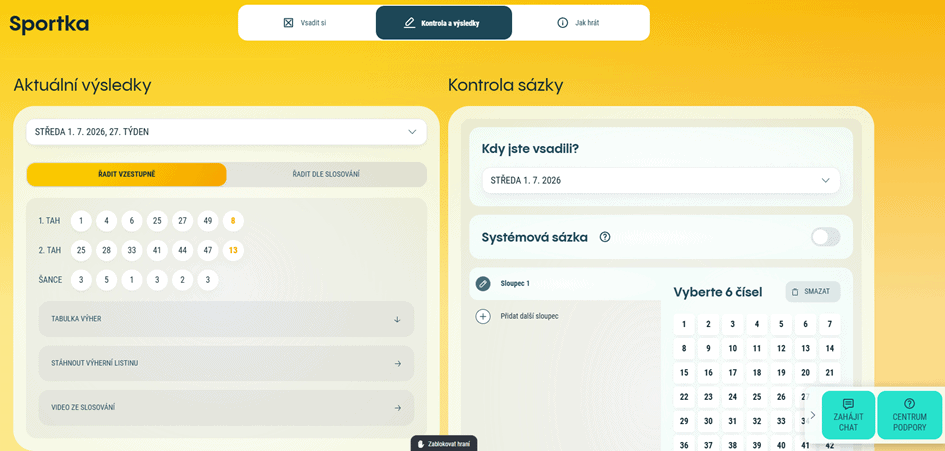This screenshot has width=945, height=451.
Task: Click the chat bubble icon in Zahájit chat
Action: (849, 404)
